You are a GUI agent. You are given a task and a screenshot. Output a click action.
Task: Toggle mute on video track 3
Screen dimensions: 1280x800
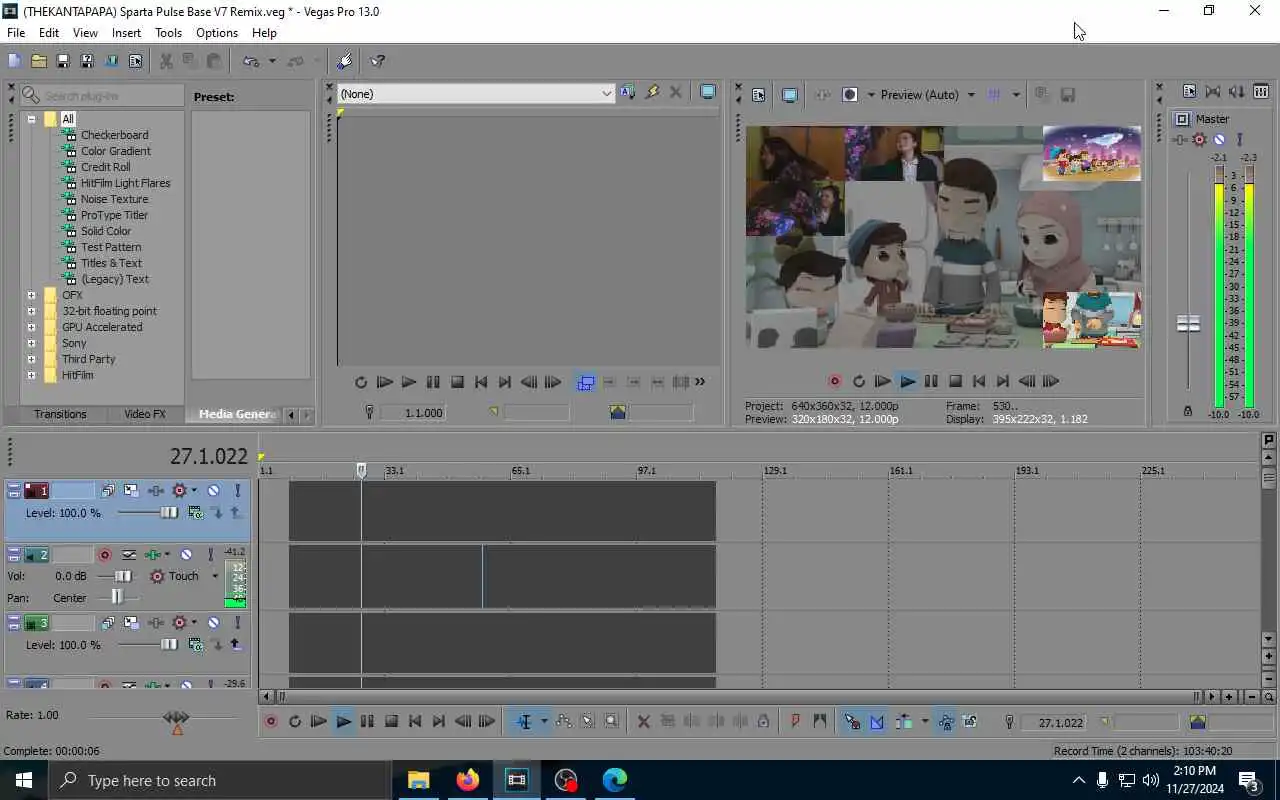[213, 622]
